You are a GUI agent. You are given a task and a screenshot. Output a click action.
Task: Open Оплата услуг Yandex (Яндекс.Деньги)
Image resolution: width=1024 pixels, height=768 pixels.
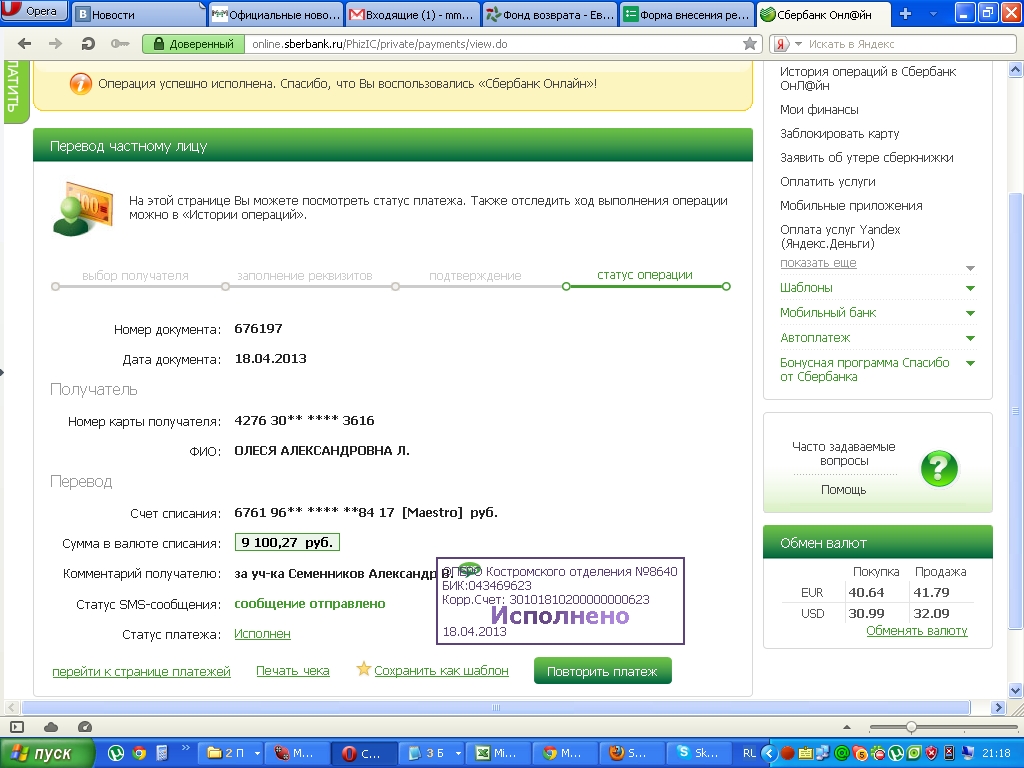(840, 236)
